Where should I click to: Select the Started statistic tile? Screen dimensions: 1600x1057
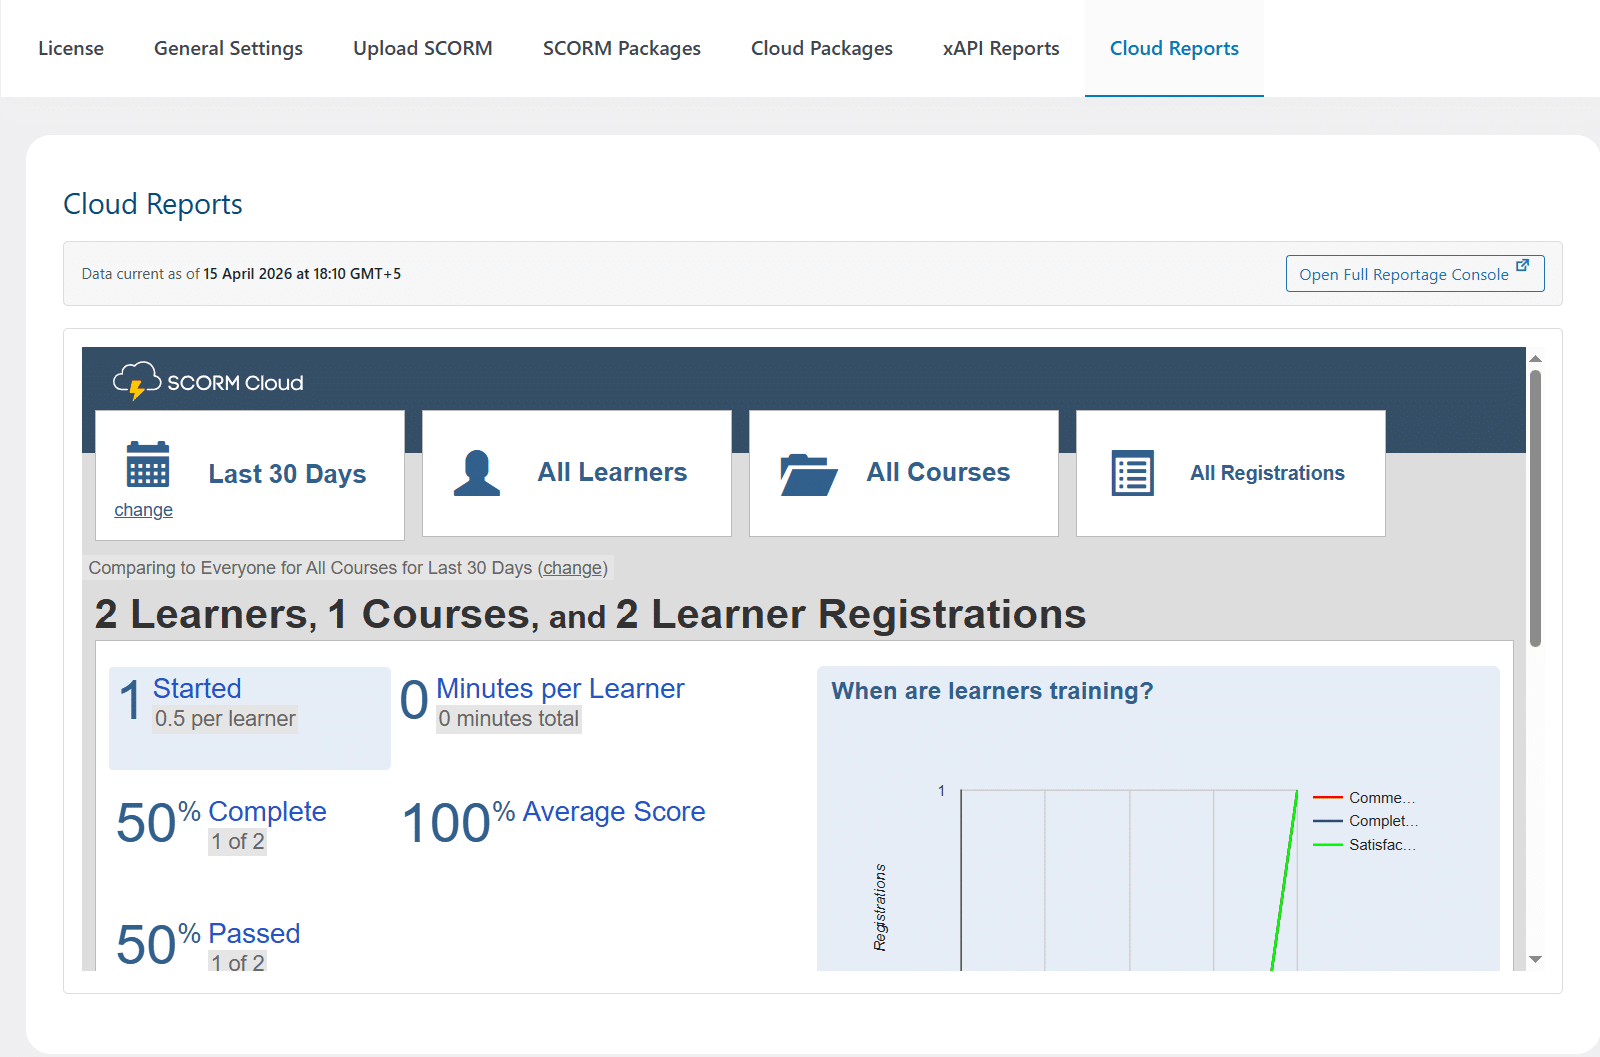pos(250,718)
